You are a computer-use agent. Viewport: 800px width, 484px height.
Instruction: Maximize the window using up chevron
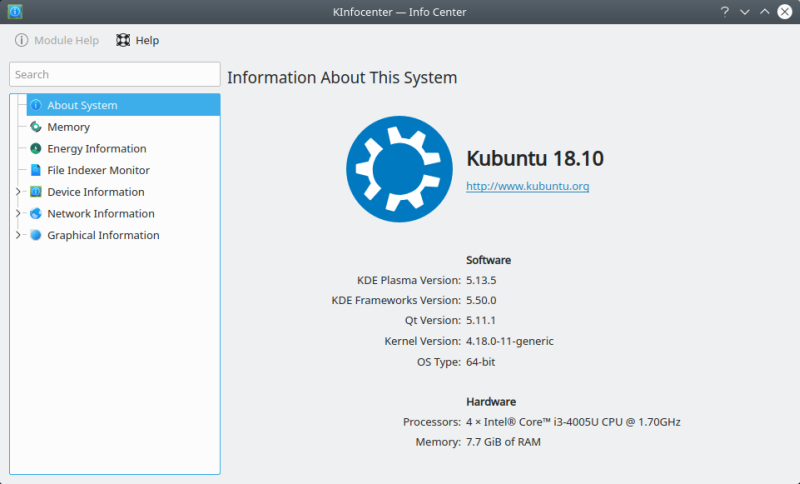point(764,11)
